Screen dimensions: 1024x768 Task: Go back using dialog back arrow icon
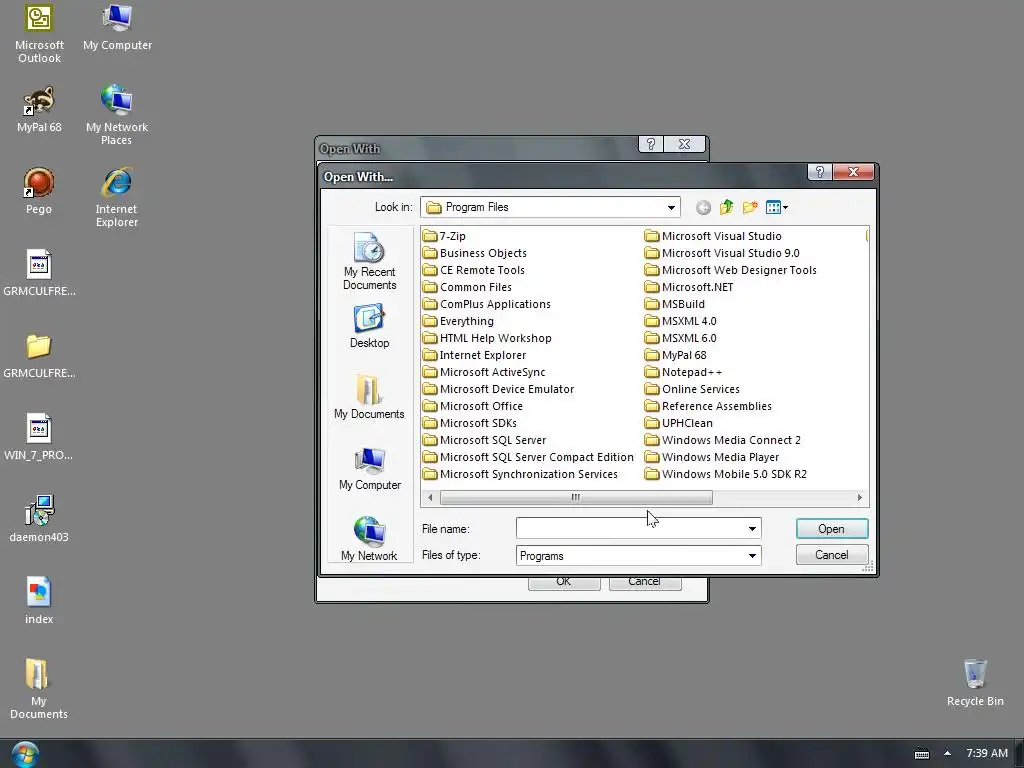[703, 208]
